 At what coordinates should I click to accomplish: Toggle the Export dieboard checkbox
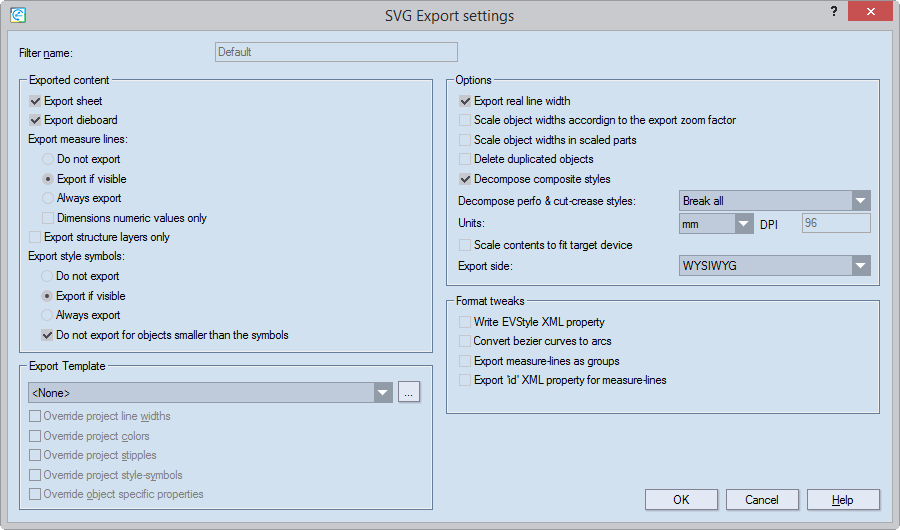tap(36, 120)
